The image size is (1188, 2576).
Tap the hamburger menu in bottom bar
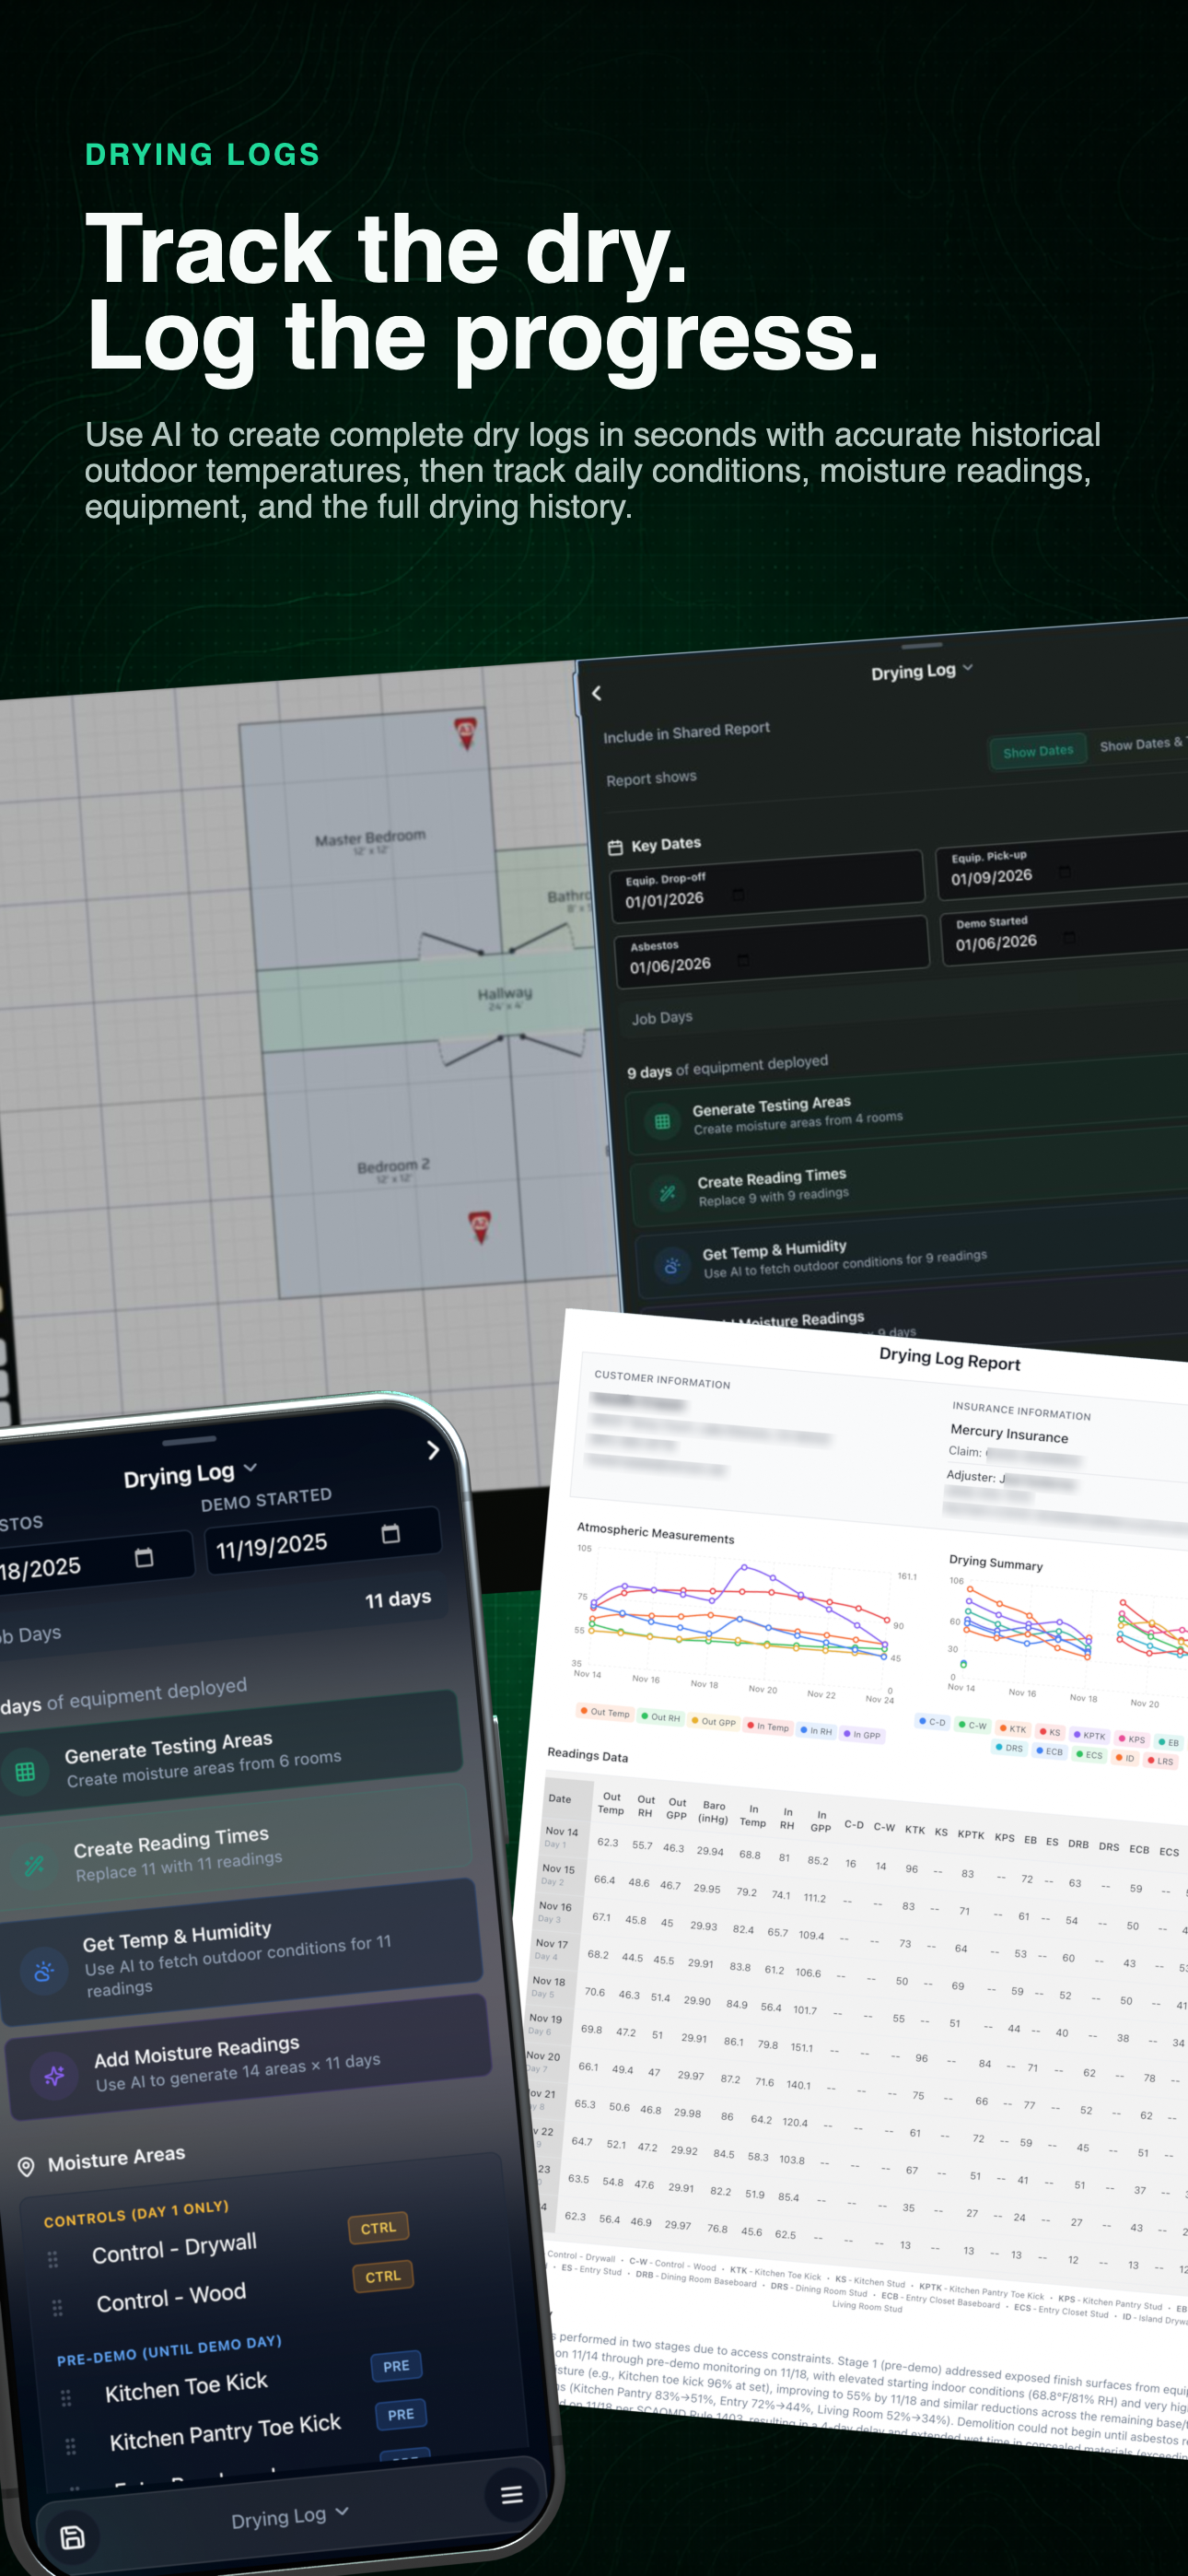point(511,2494)
